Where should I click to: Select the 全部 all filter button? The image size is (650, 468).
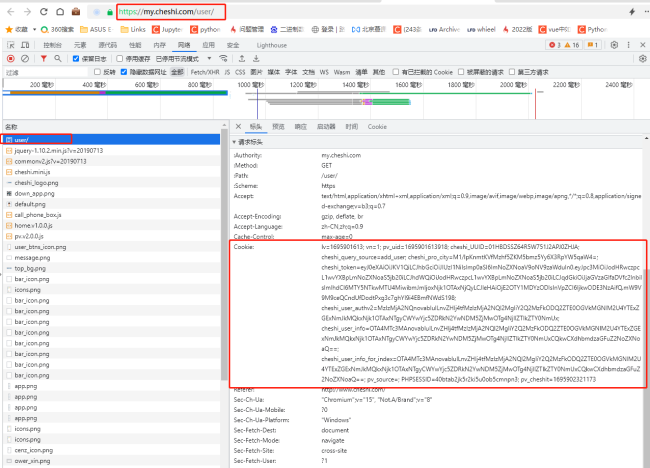(177, 72)
